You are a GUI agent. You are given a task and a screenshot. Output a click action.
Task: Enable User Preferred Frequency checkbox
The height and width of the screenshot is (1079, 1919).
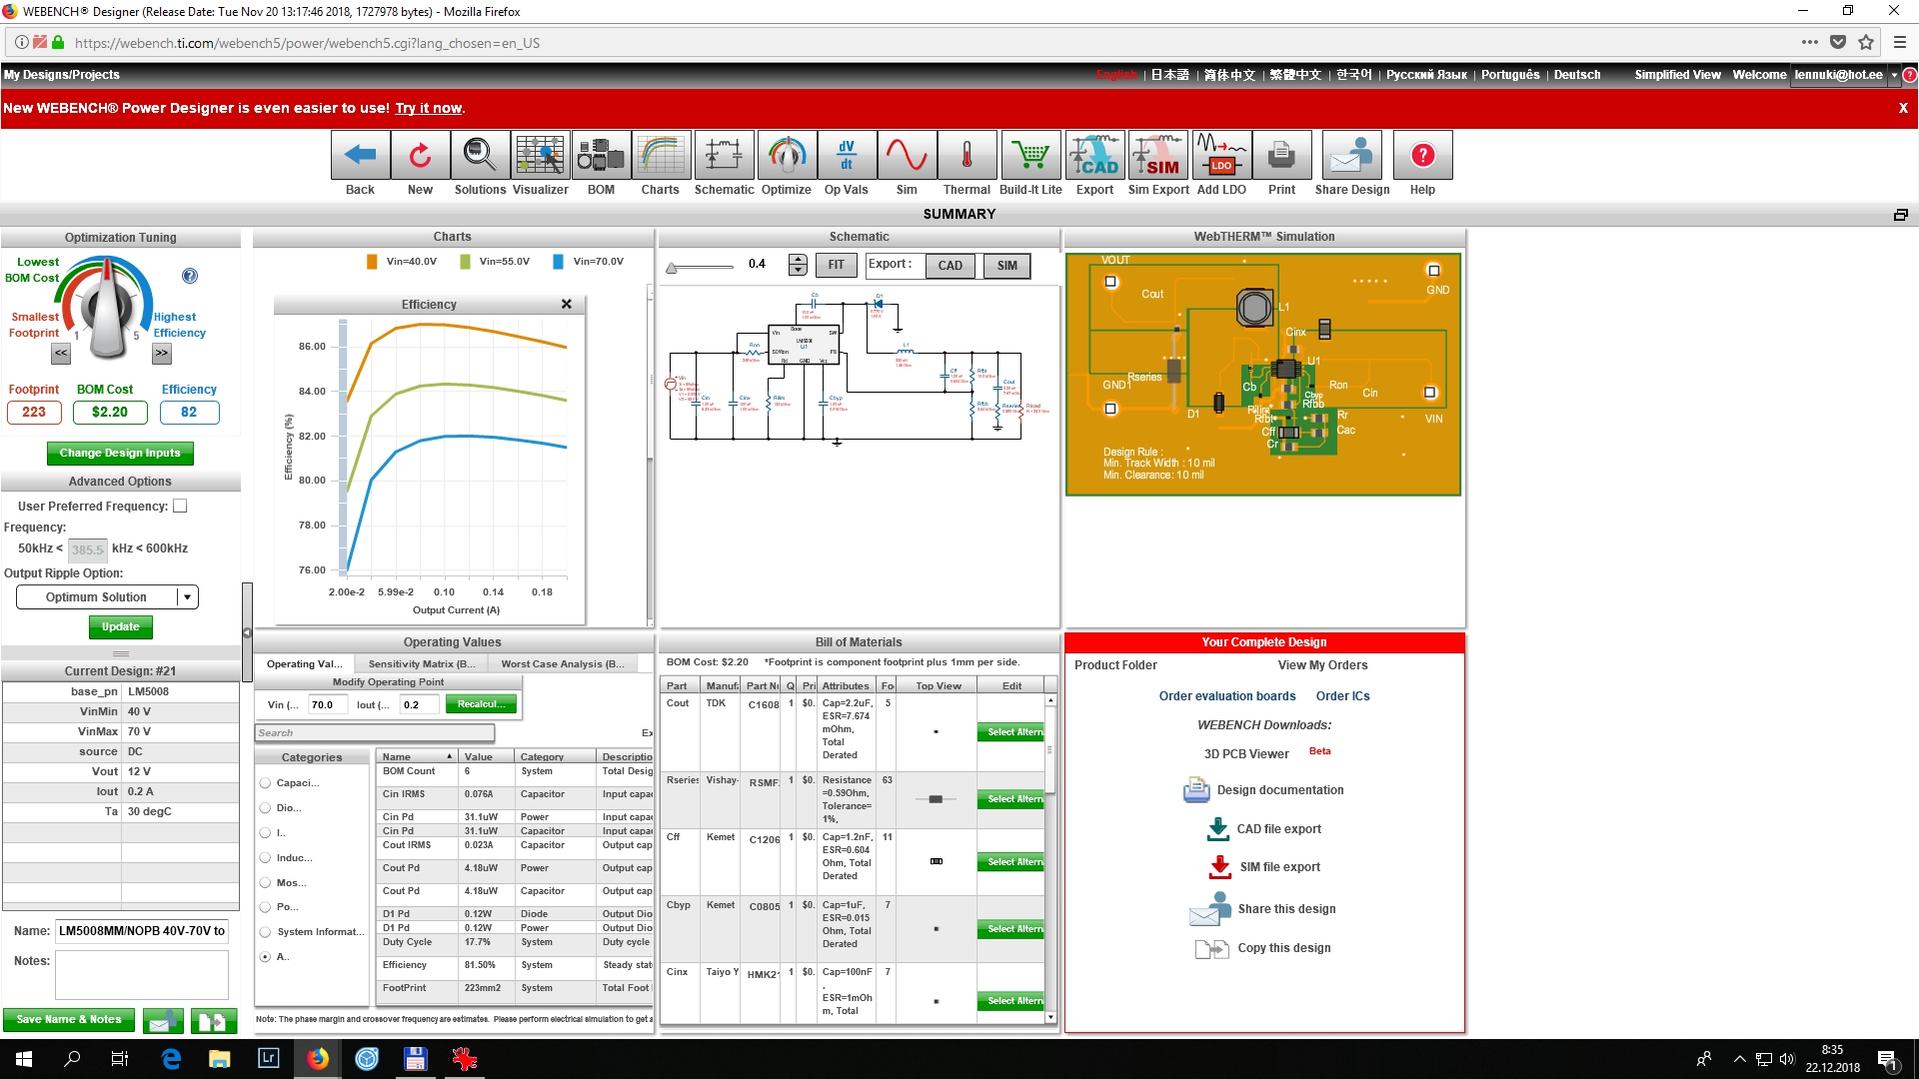180,506
